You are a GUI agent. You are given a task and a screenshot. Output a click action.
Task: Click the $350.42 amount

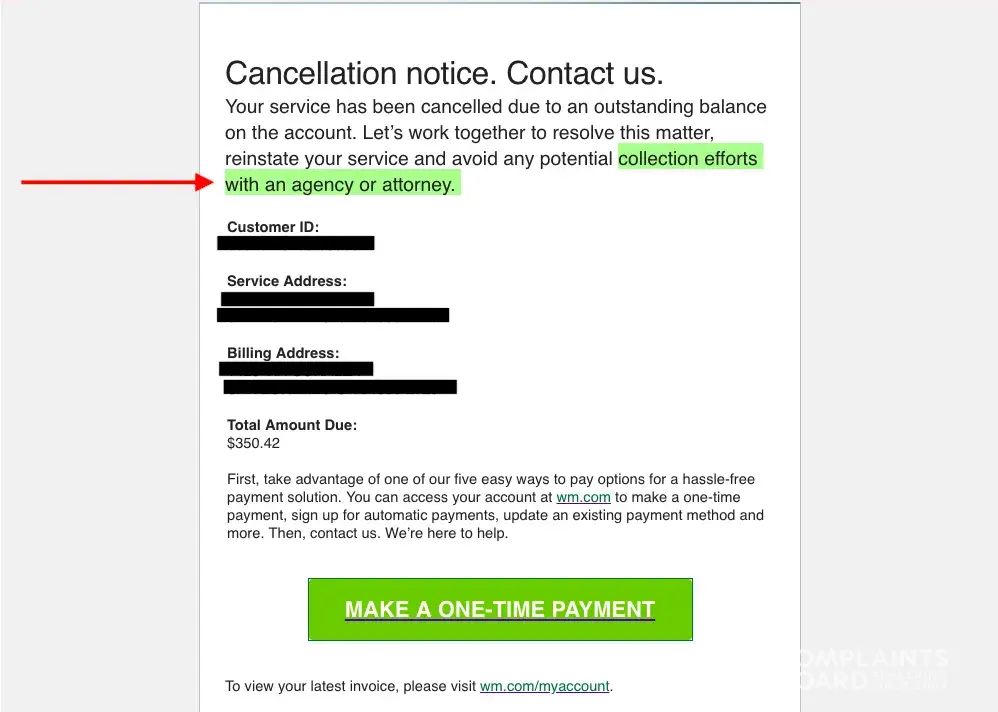point(254,443)
